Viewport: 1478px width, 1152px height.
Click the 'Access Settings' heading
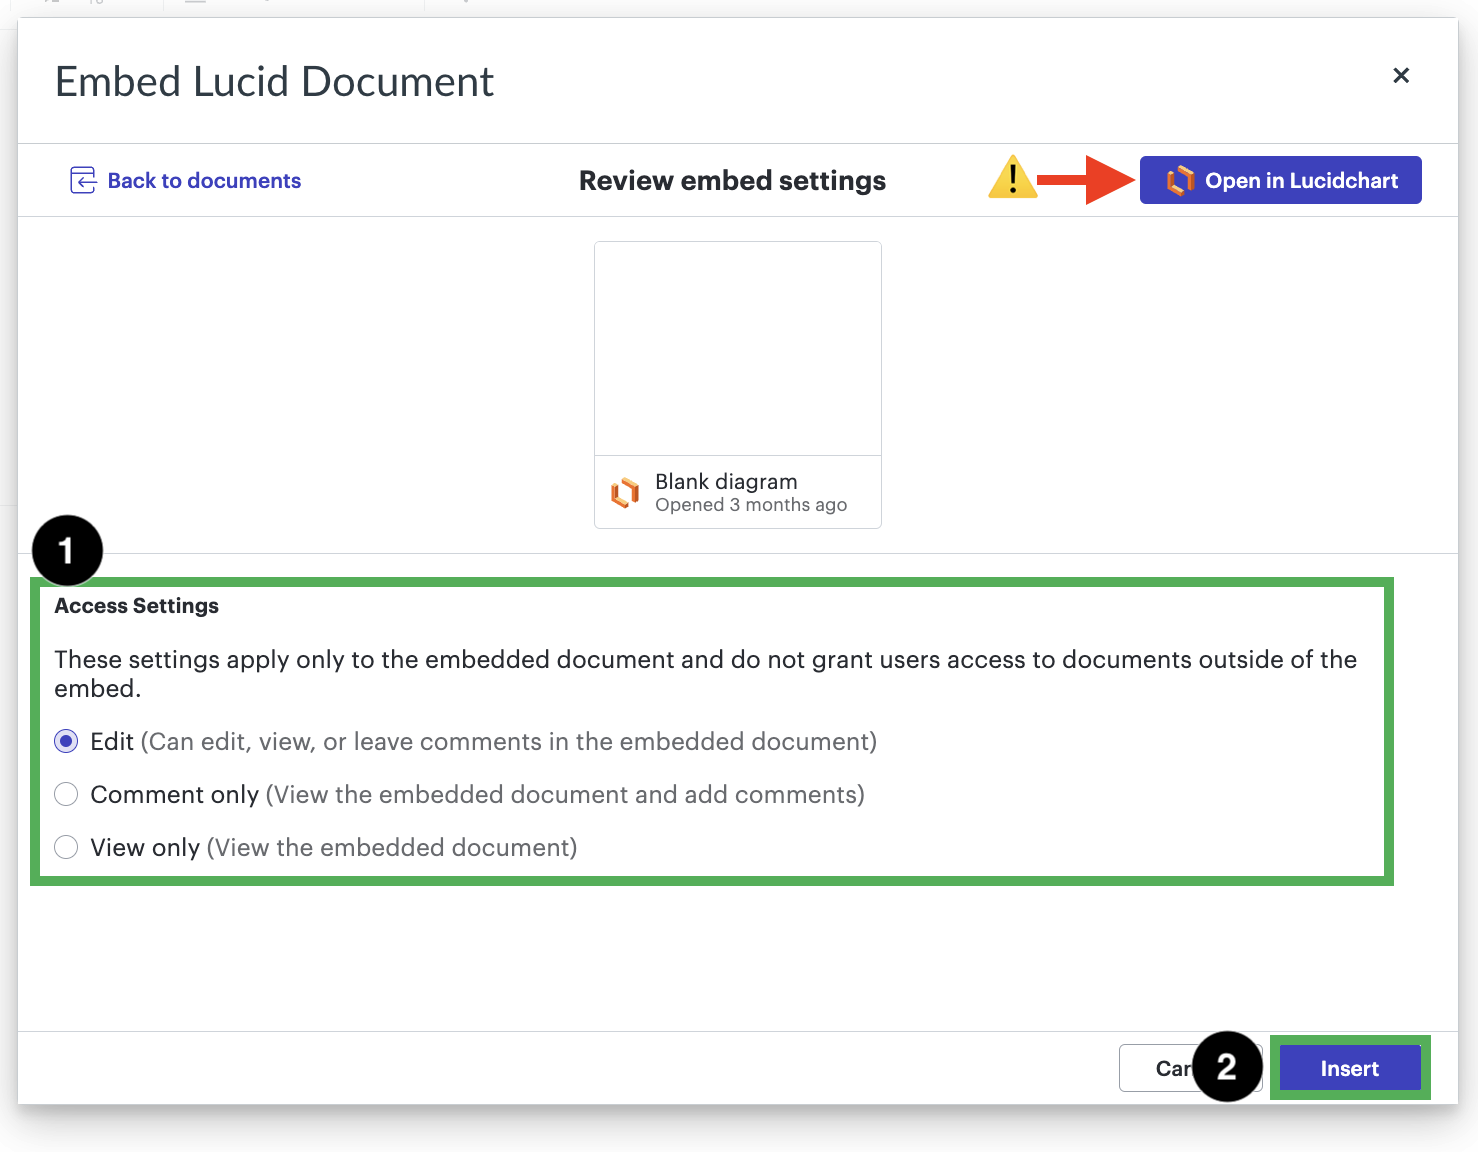137,605
